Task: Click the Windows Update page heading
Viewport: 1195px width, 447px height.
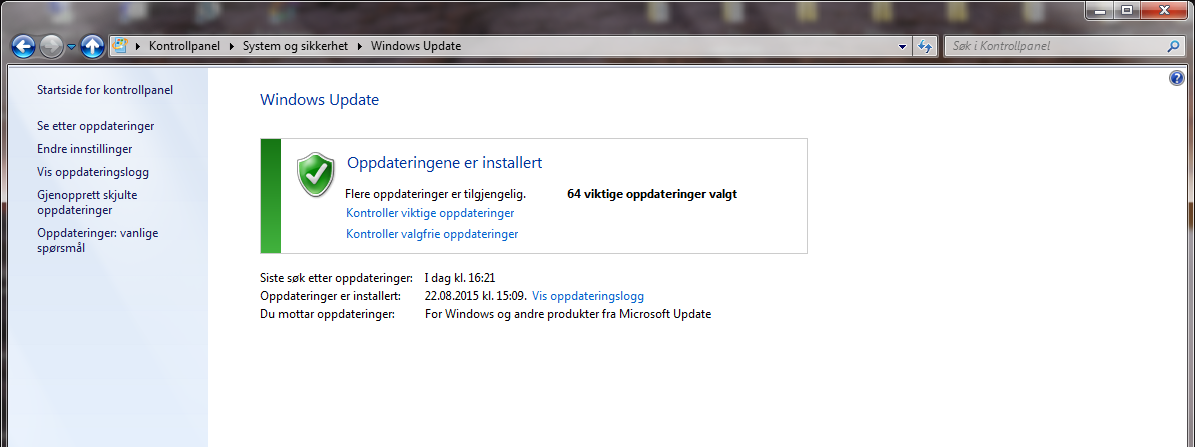Action: [319, 100]
